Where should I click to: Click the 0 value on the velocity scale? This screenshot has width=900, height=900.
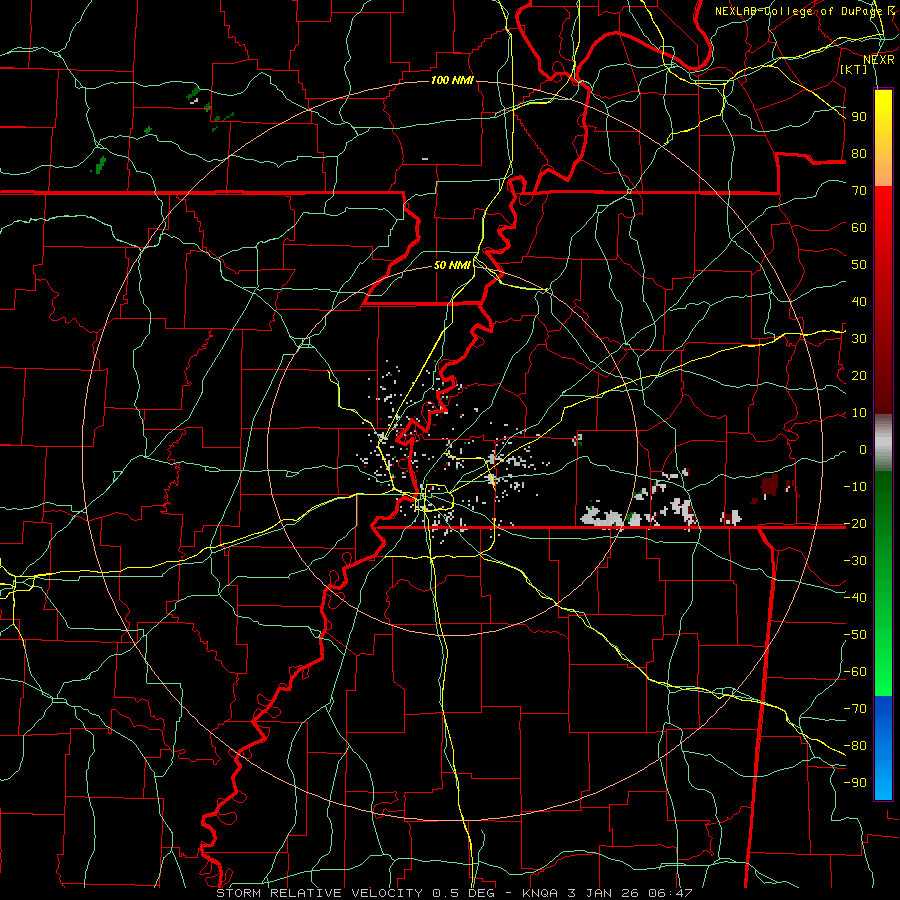[863, 450]
